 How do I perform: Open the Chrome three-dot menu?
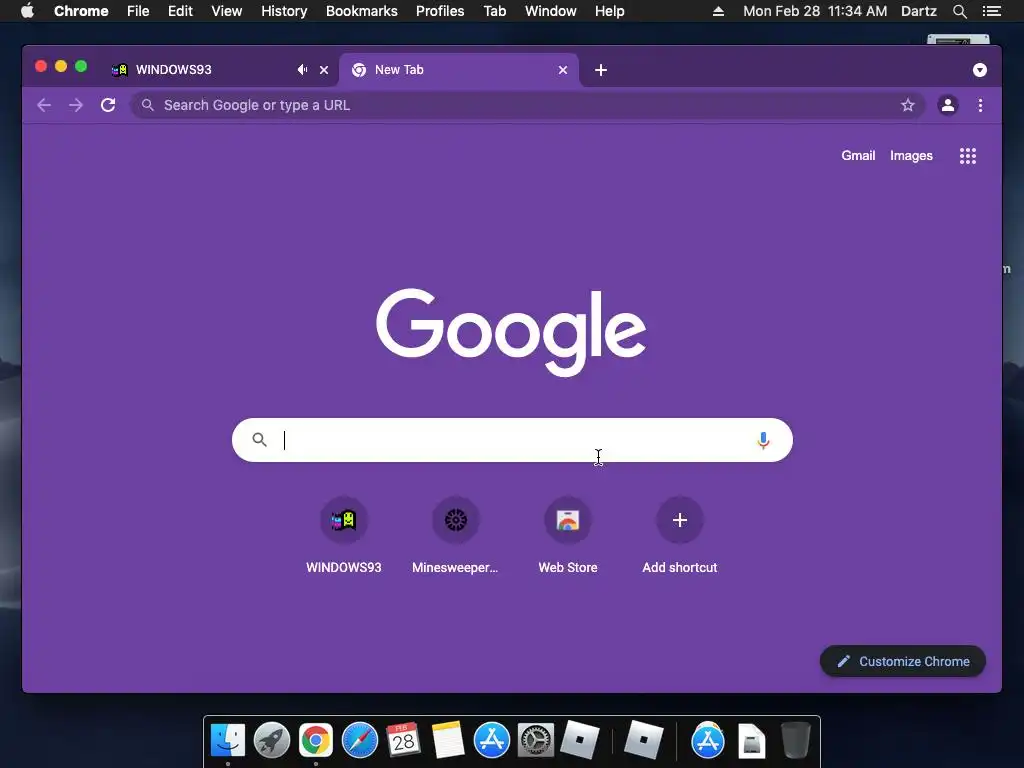980,105
